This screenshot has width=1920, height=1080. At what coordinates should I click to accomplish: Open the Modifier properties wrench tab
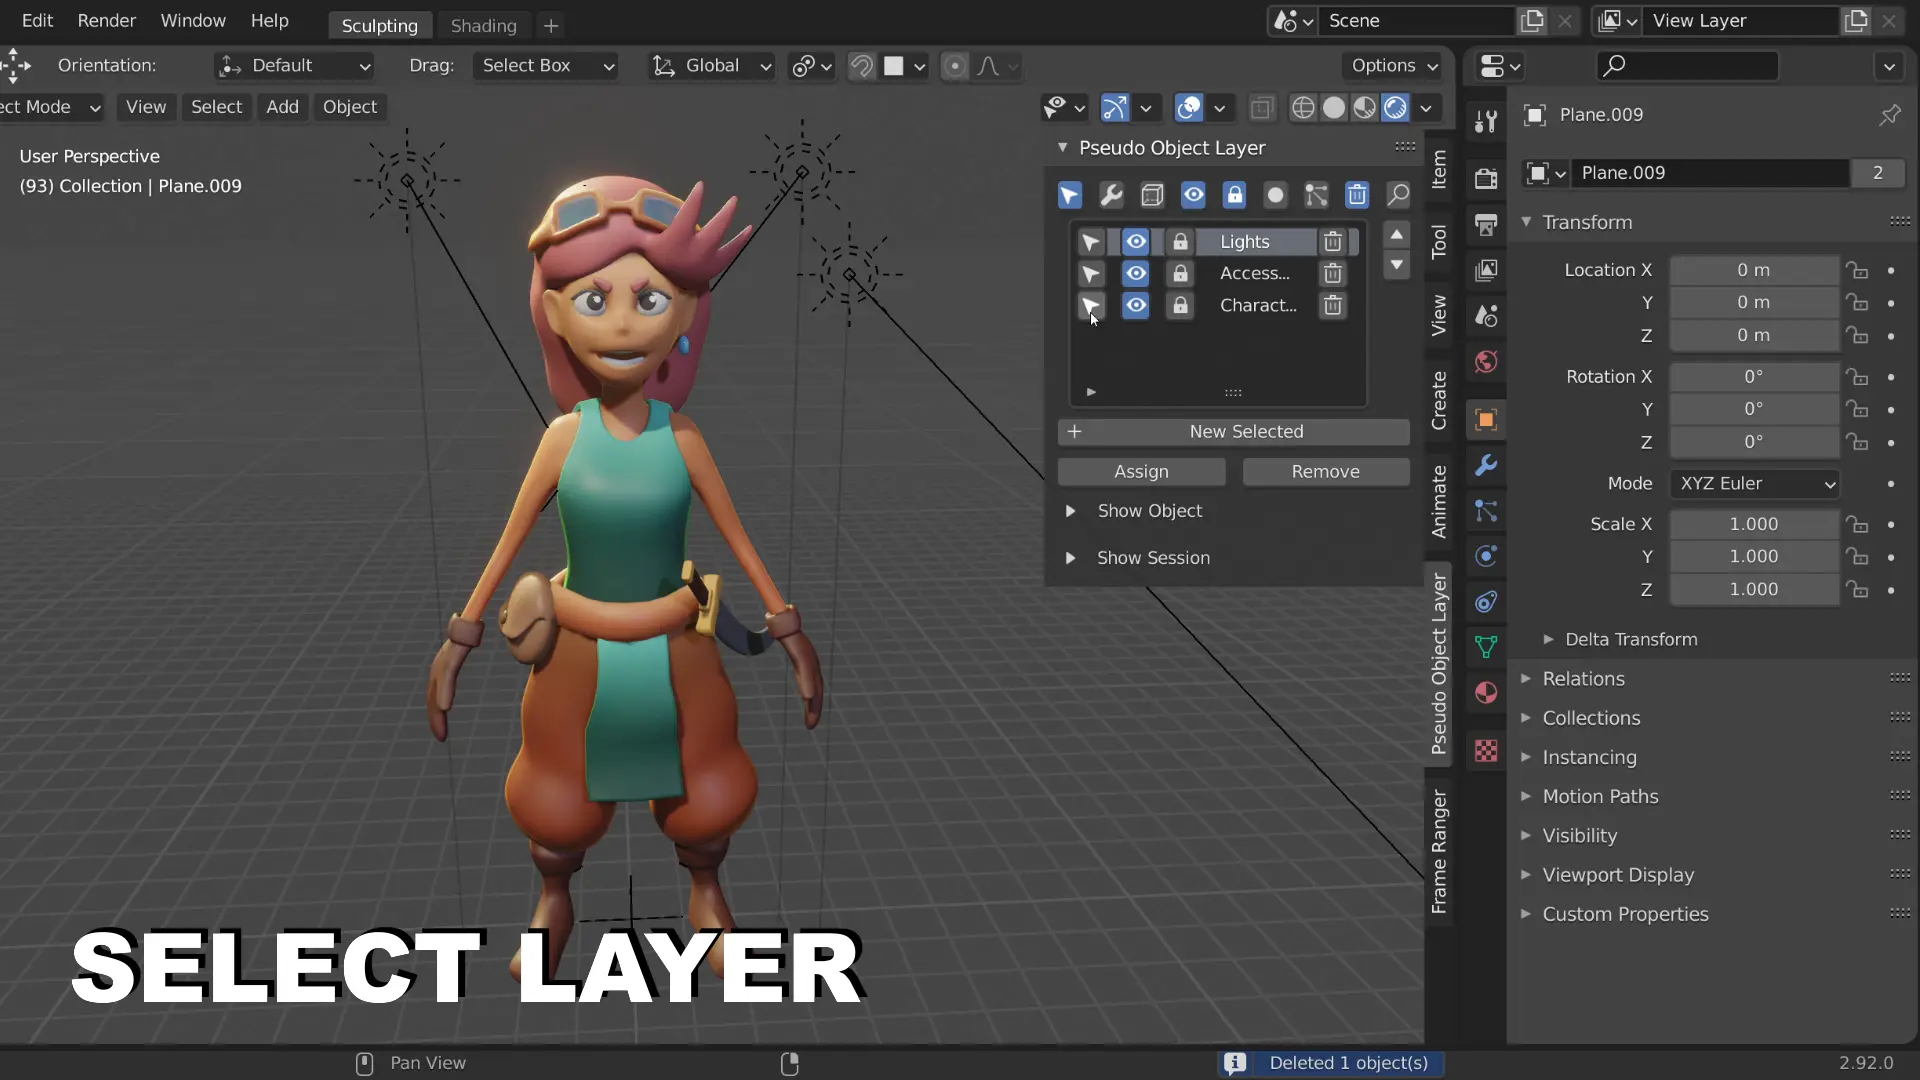click(1486, 465)
